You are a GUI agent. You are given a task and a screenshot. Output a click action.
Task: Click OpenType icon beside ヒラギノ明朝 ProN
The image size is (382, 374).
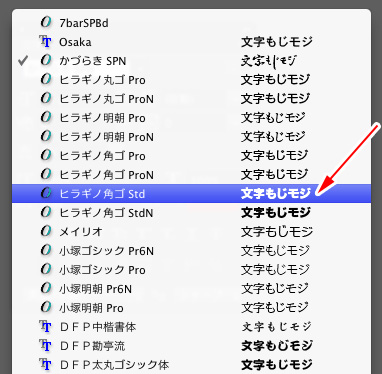click(46, 136)
